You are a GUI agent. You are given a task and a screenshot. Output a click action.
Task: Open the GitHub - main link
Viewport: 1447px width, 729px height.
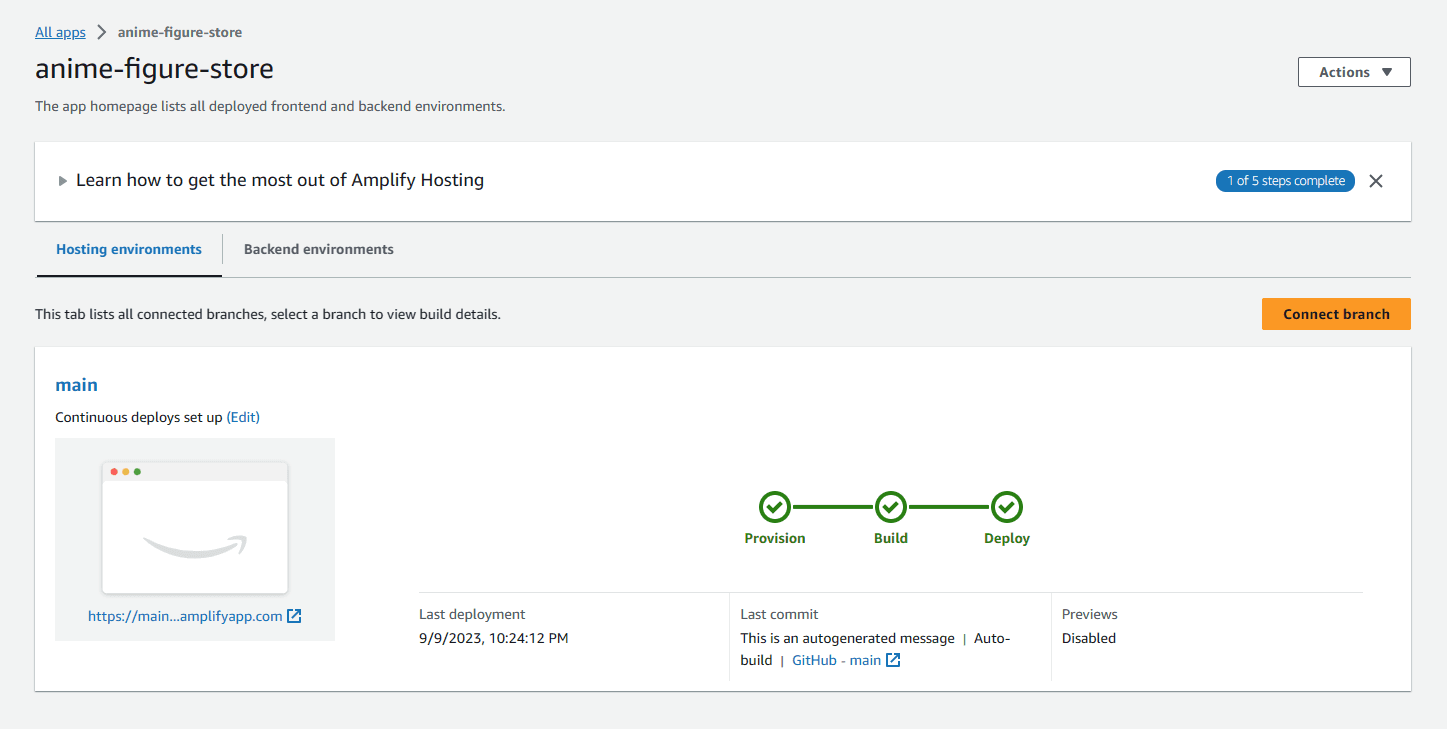(837, 660)
